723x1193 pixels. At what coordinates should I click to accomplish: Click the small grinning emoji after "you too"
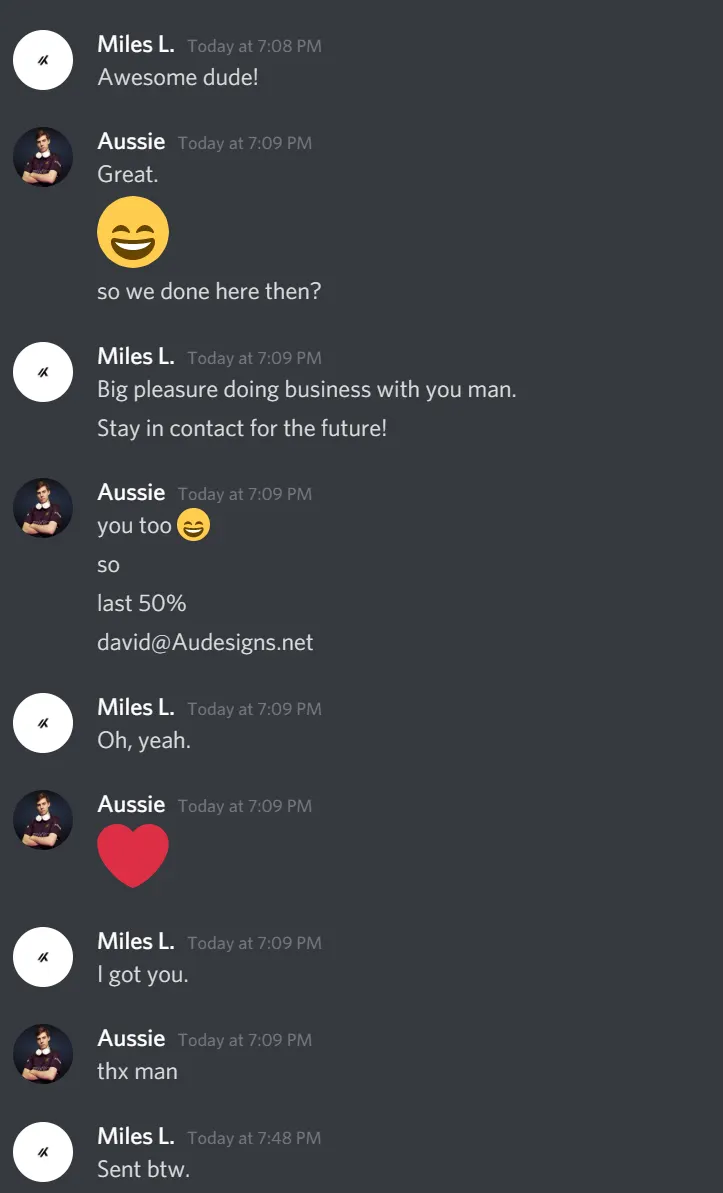(193, 525)
